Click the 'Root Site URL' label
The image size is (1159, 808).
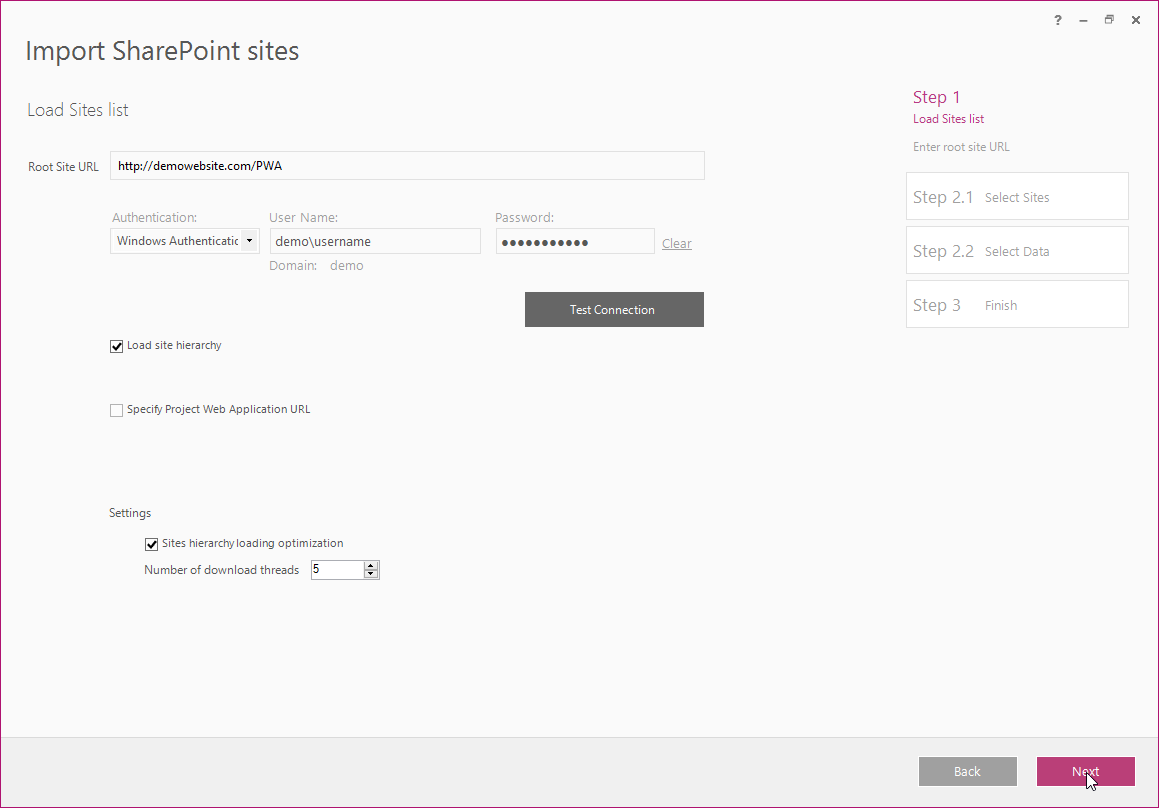point(64,167)
